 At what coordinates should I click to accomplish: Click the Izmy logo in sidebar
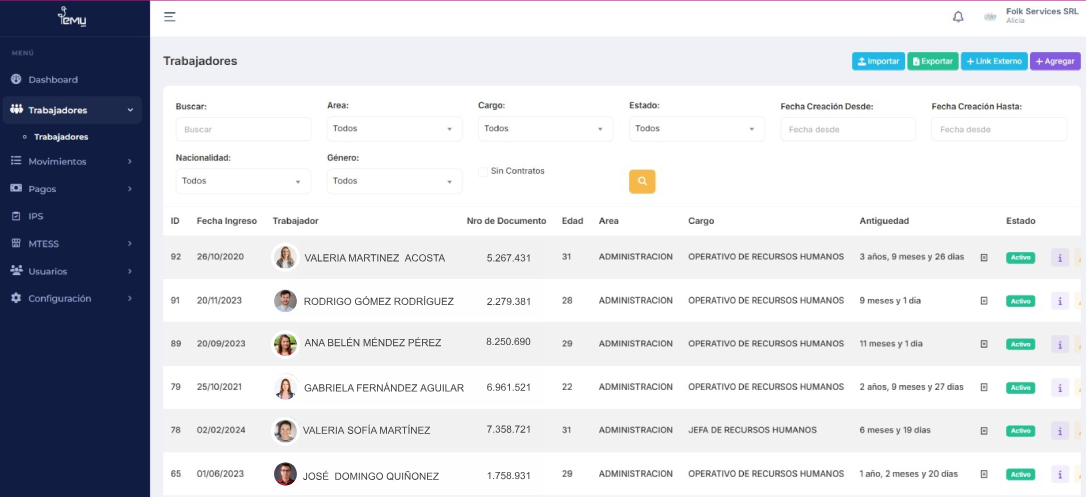(x=73, y=18)
